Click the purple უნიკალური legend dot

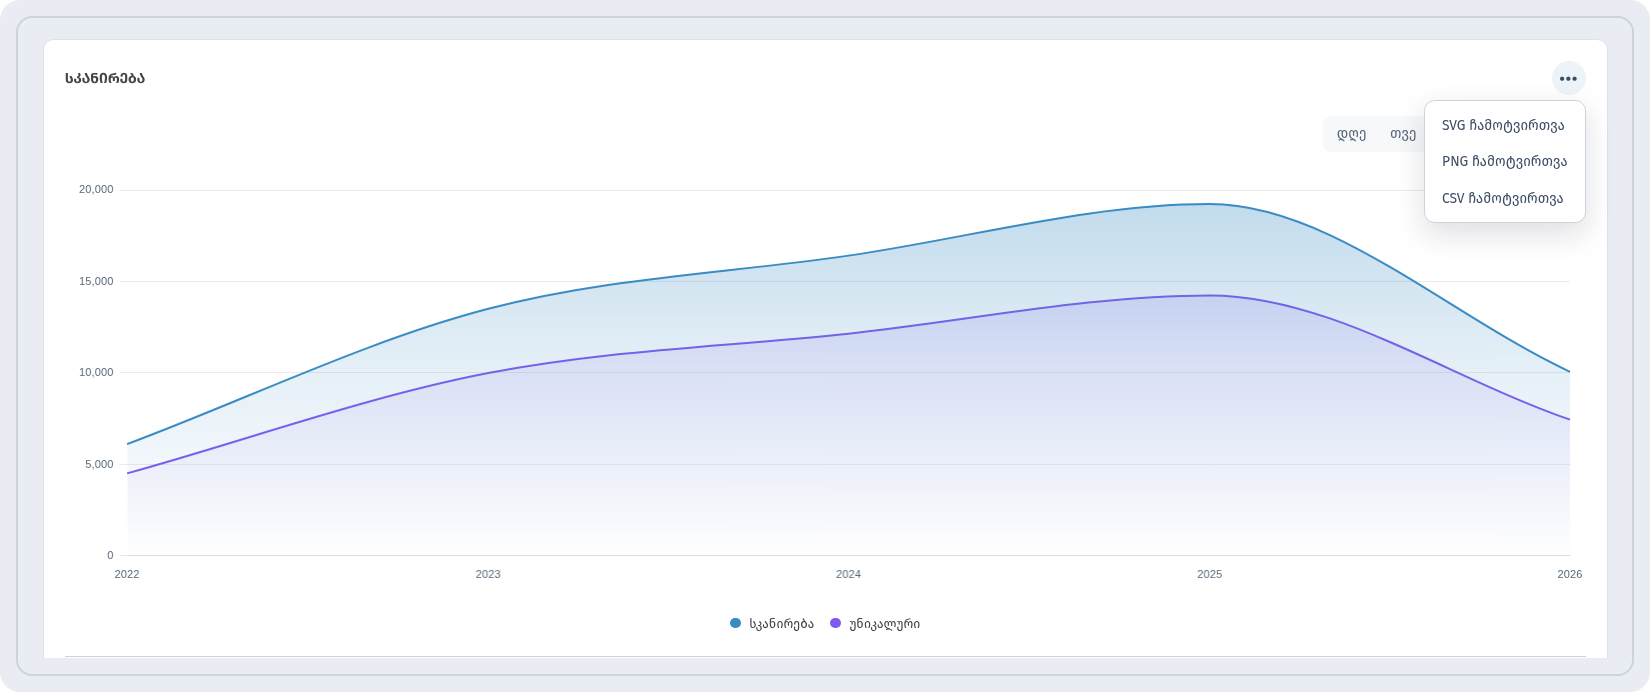[x=836, y=624]
